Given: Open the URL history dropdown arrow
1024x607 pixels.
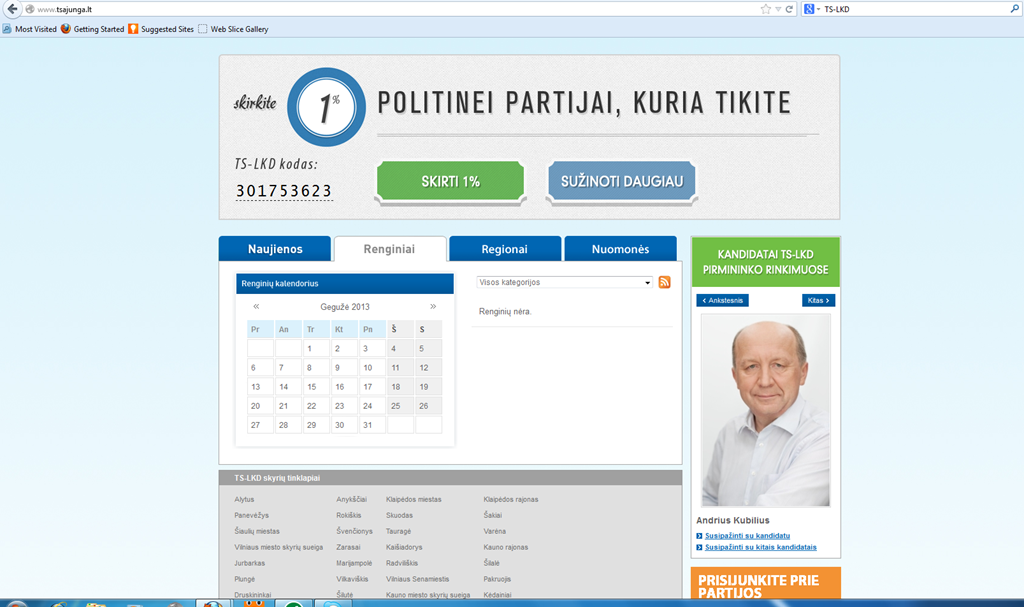Looking at the screenshot, I should pyautogui.click(x=778, y=9).
